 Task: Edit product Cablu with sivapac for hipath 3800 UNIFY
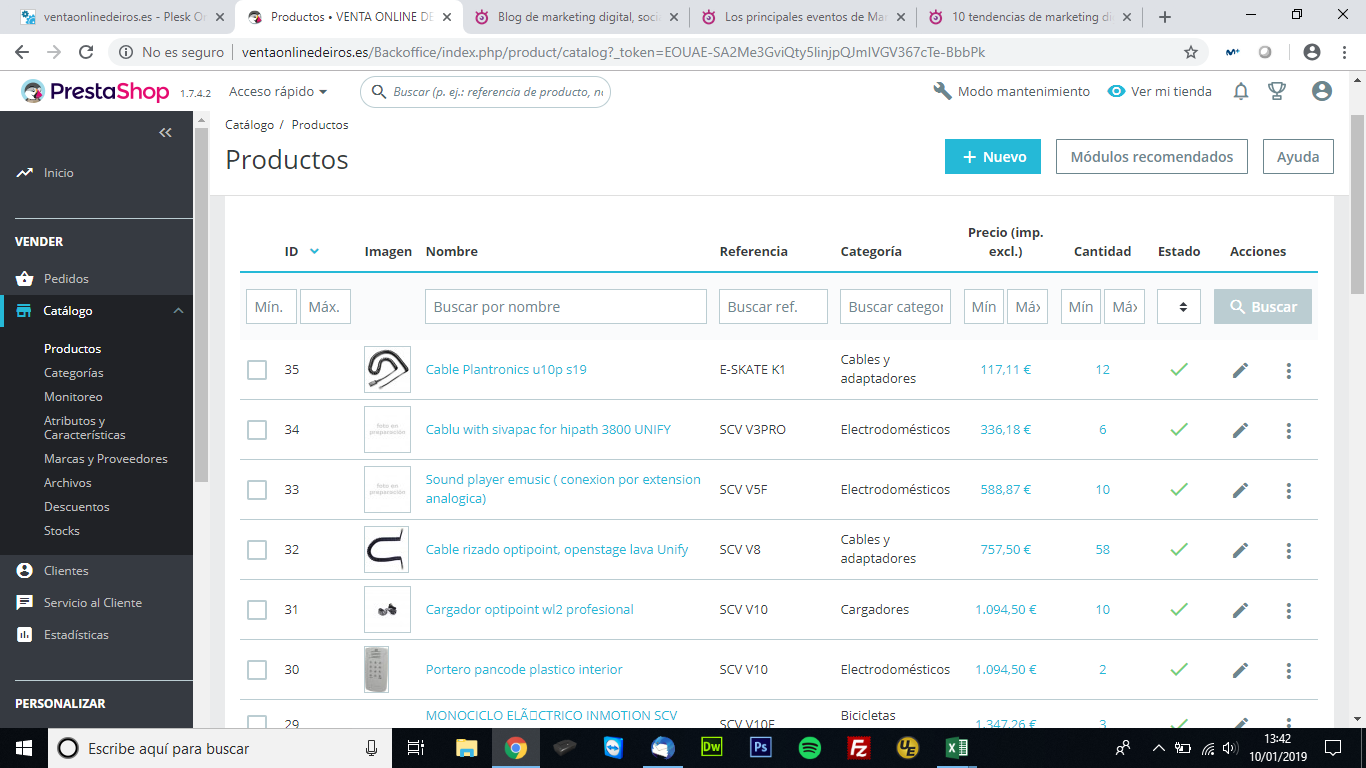1240,430
